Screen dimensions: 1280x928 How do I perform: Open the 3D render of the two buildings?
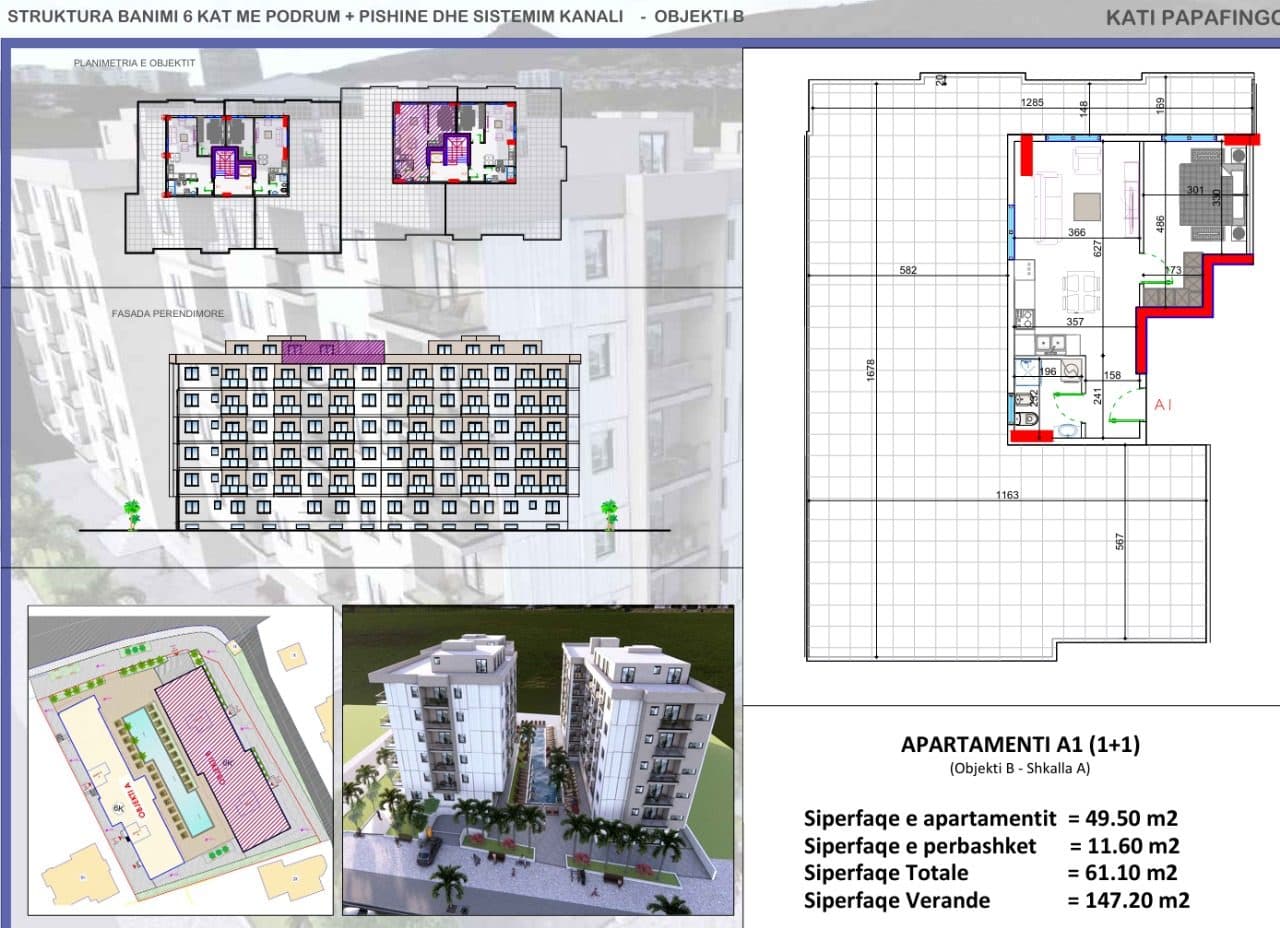(x=538, y=758)
